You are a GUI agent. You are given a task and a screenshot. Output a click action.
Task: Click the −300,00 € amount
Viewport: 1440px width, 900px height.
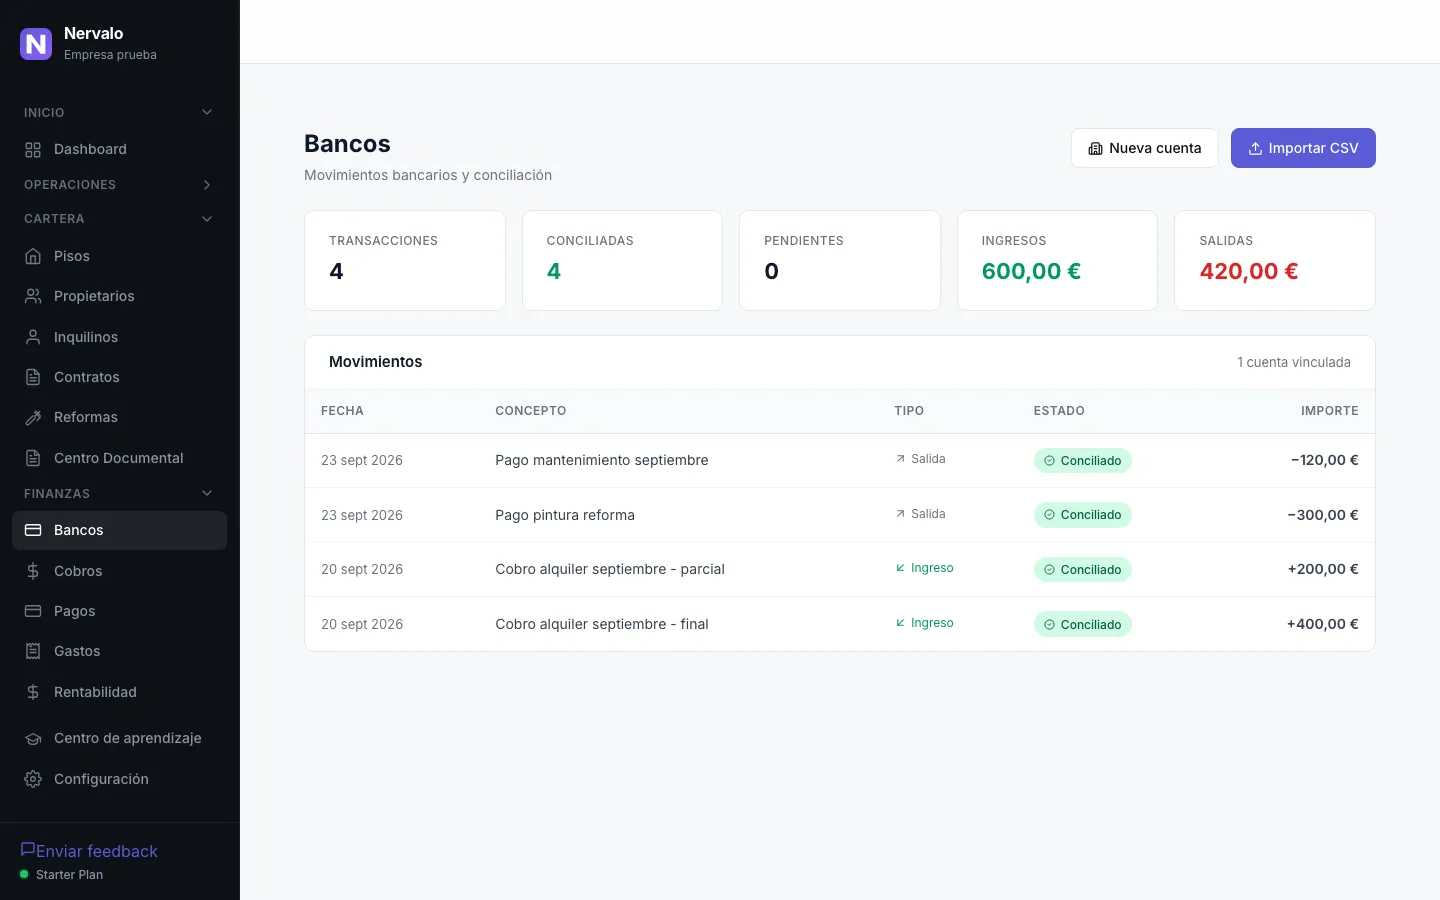click(x=1323, y=515)
